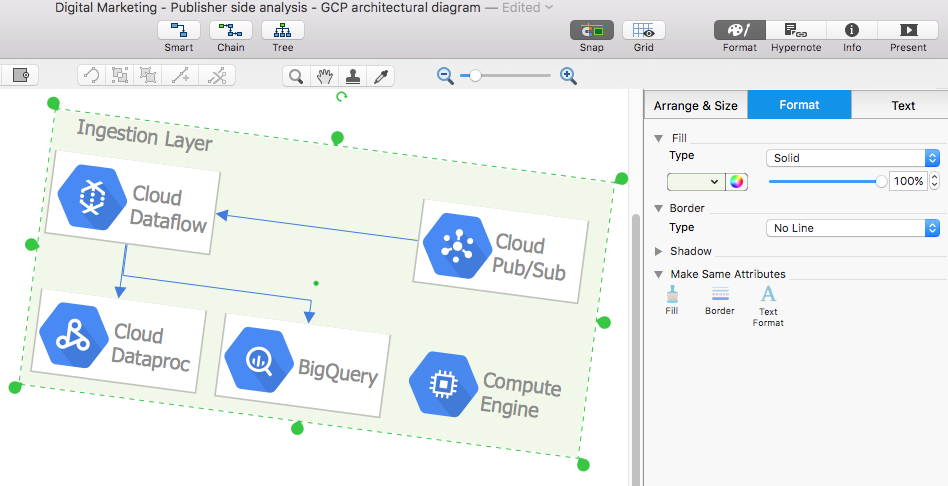Viewport: 948px width, 486px height.
Task: Click the magnifier zoom tool
Action: 296,75
